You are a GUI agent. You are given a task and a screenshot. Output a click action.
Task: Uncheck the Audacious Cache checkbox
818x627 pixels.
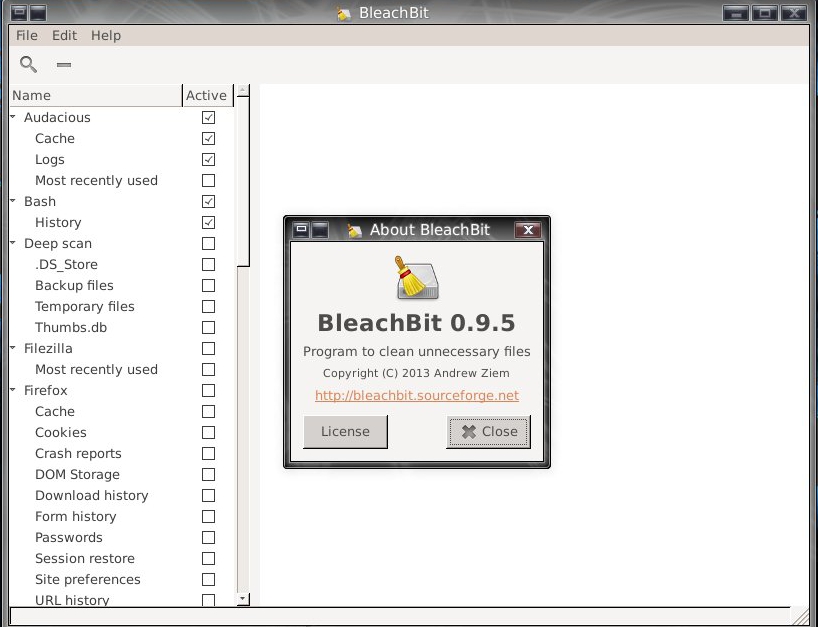tap(208, 138)
